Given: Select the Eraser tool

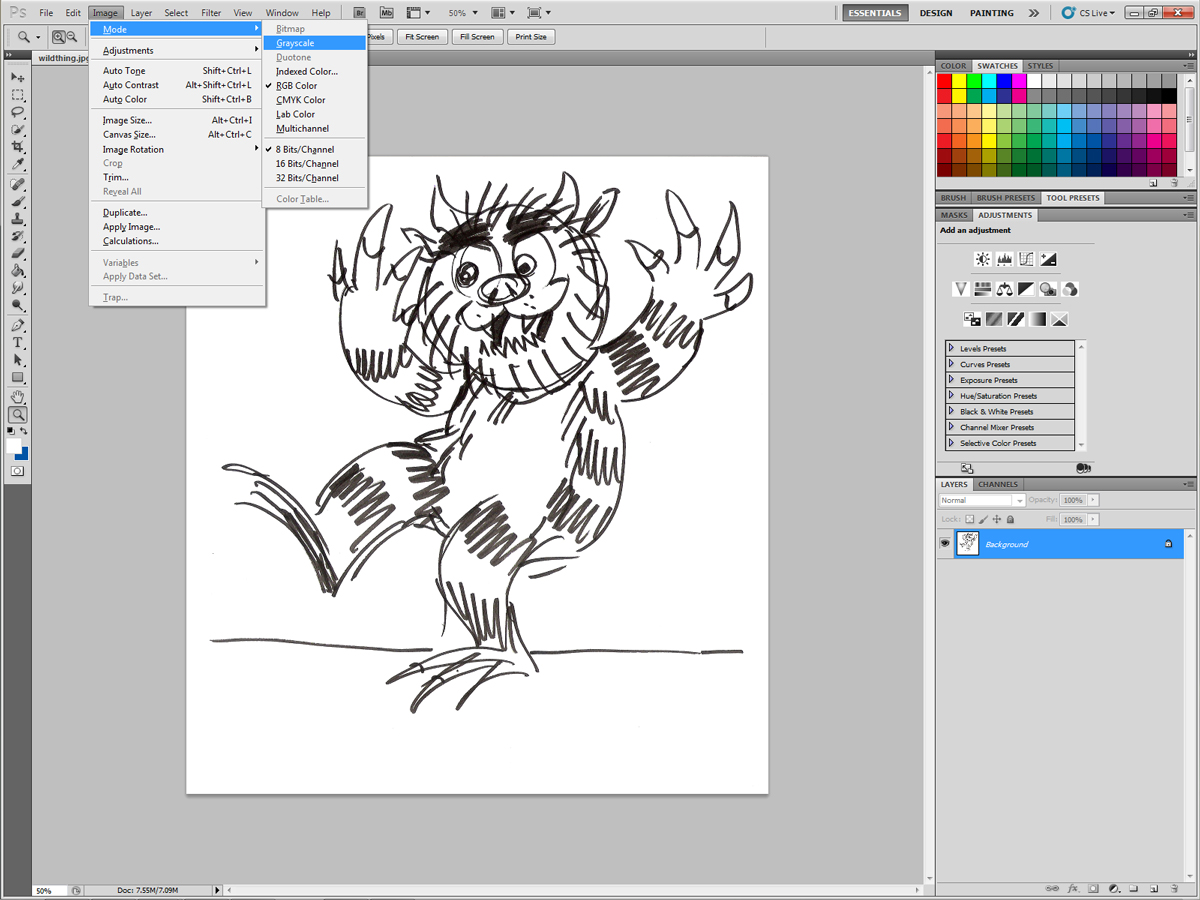Looking at the screenshot, I should tap(18, 253).
